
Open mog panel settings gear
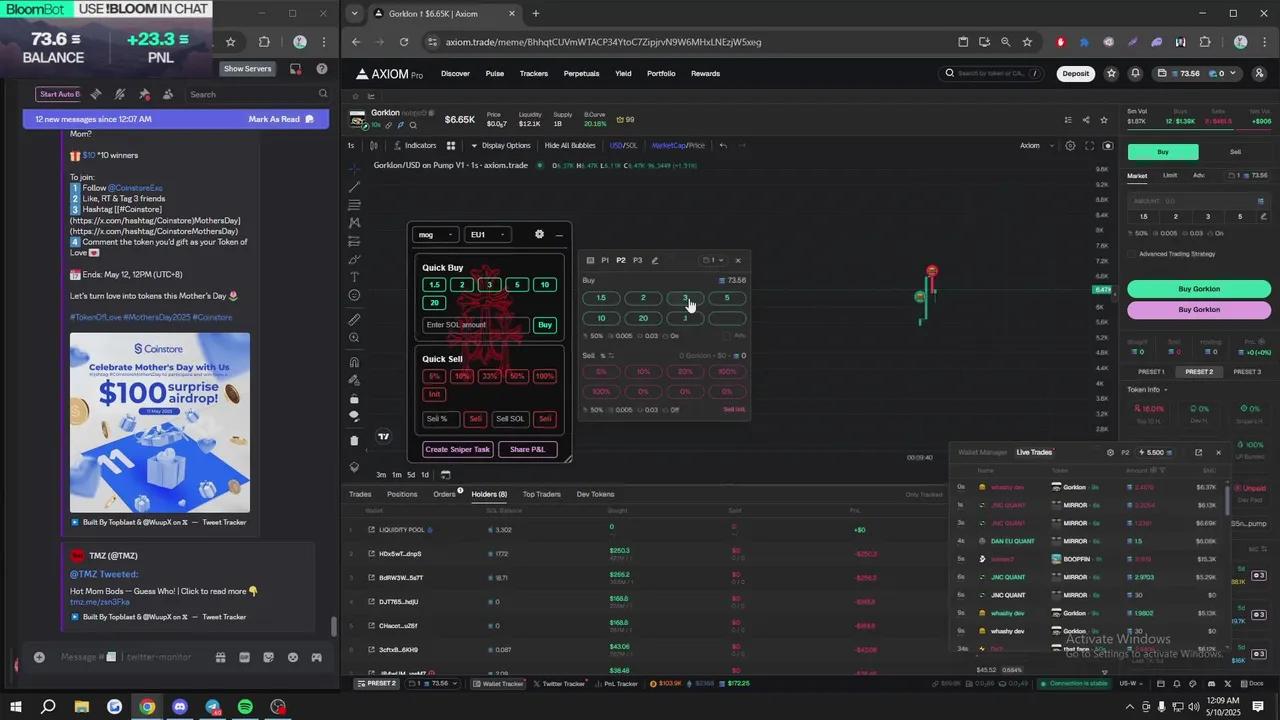(539, 234)
